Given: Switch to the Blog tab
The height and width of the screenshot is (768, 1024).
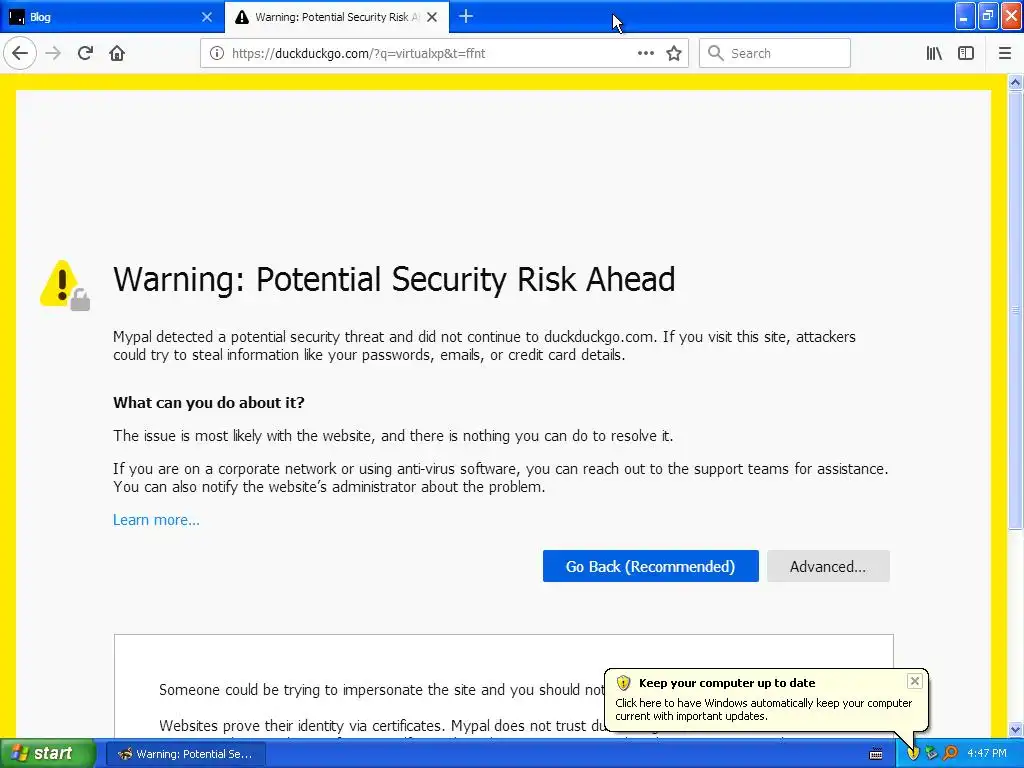Looking at the screenshot, I should [x=112, y=17].
